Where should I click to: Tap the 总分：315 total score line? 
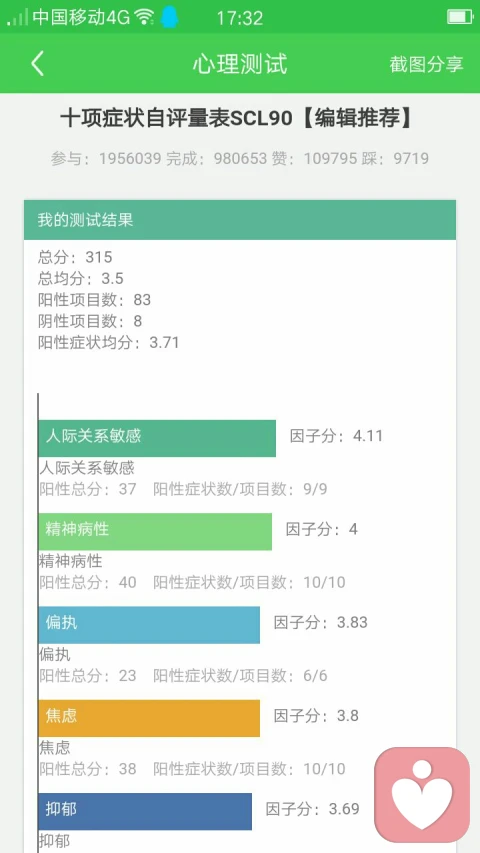pos(75,257)
